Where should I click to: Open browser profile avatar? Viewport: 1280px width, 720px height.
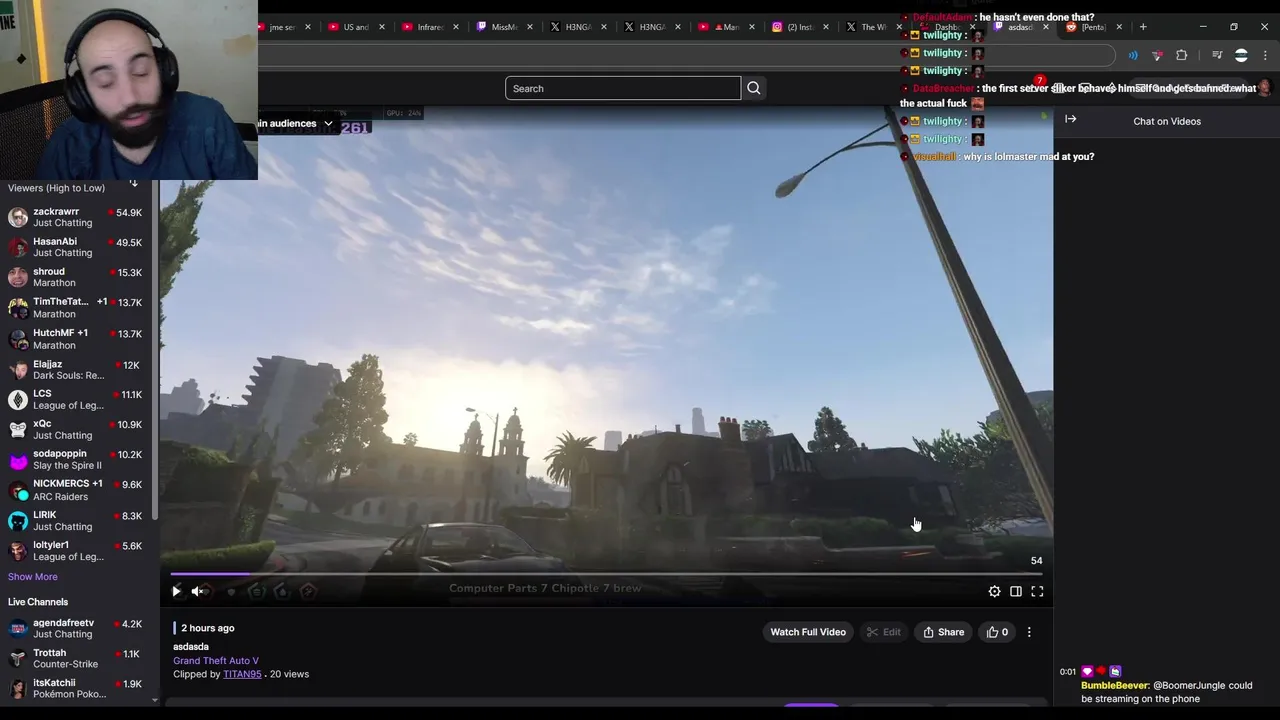(1241, 56)
